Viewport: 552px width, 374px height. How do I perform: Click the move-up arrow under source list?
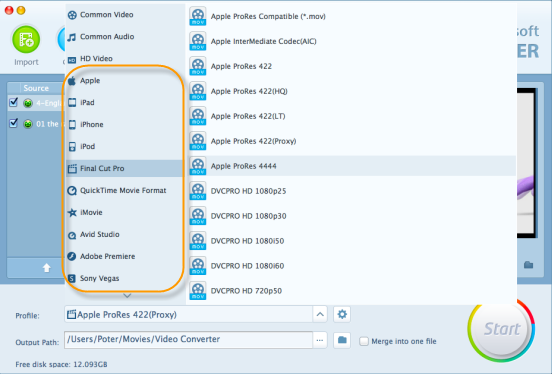pyautogui.click(x=46, y=268)
